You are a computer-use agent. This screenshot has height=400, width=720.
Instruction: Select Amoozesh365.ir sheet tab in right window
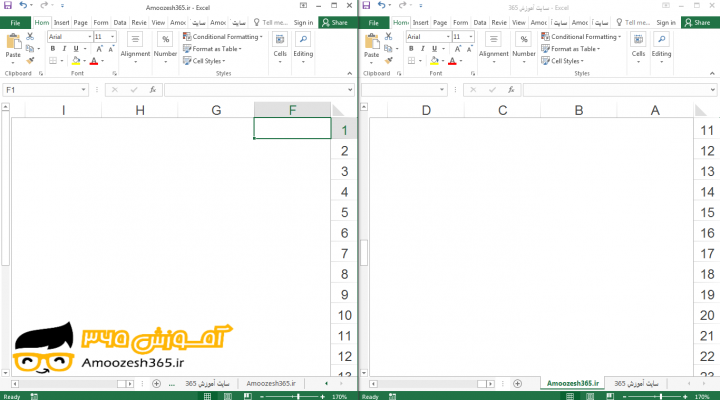pyautogui.click(x=573, y=383)
